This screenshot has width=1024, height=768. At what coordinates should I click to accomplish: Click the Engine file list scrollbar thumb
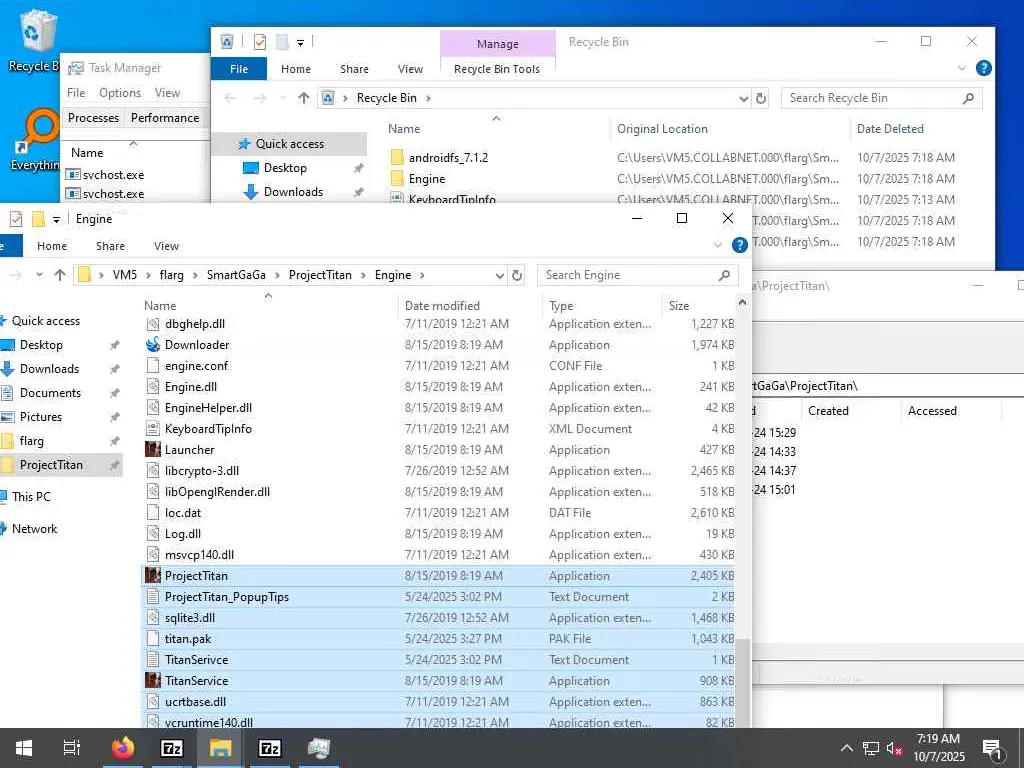[x=743, y=682]
